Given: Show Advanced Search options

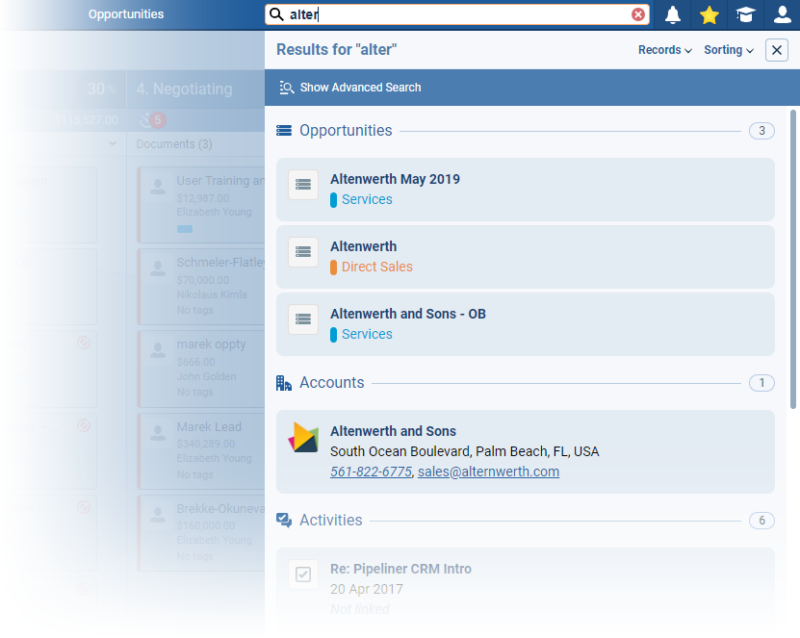Looking at the screenshot, I should pos(360,88).
